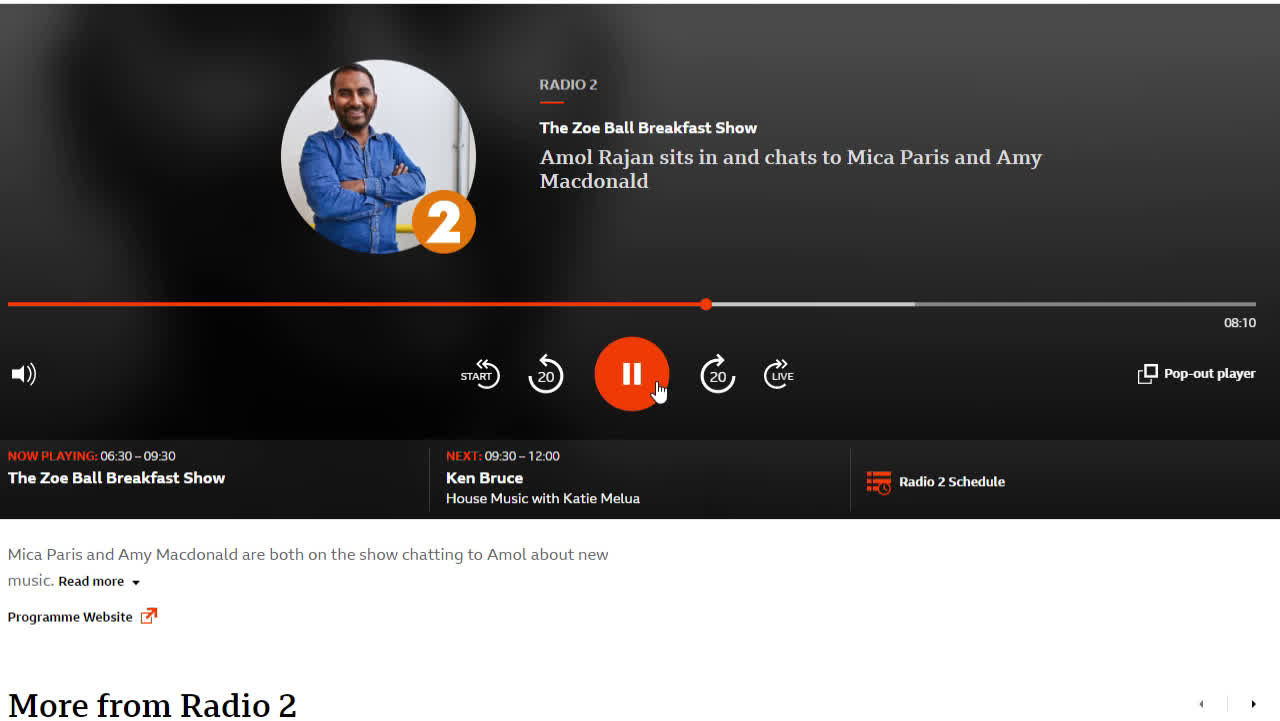Screen dimensions: 1280x721
Task: Open the Programme Website external link icon
Action: (x=148, y=616)
